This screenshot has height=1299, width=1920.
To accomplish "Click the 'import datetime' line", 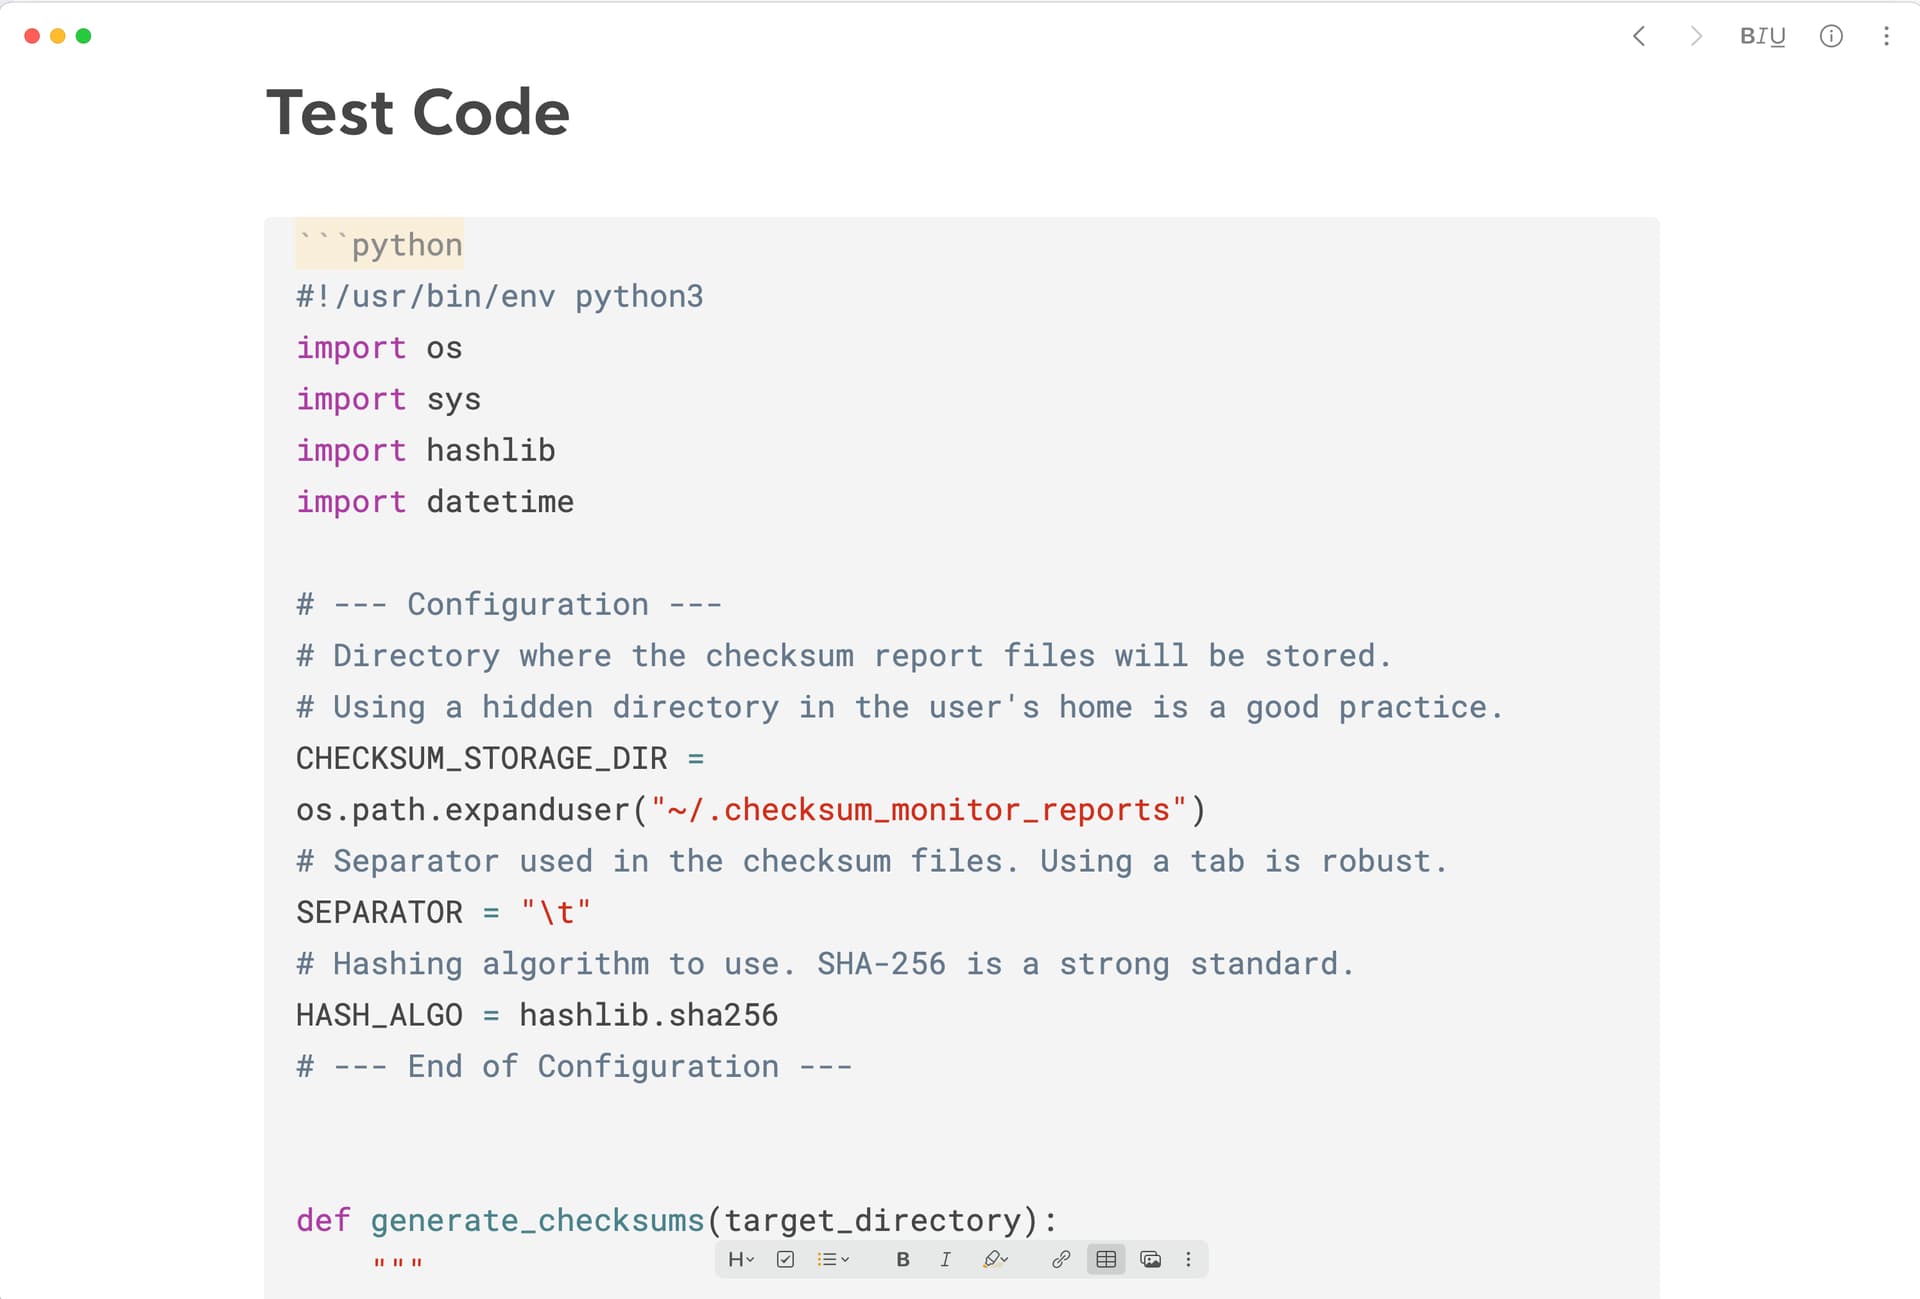I will [435, 501].
